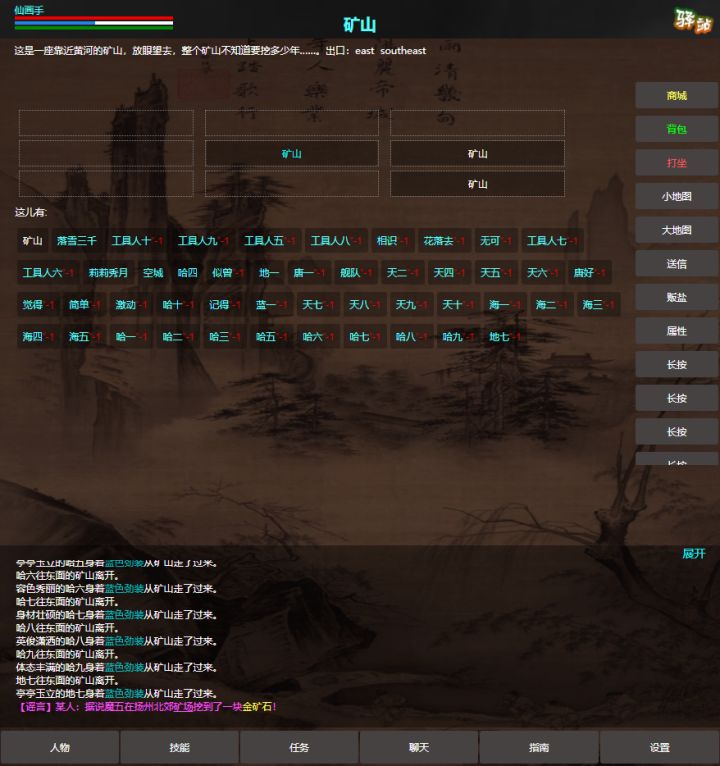This screenshot has height=766, width=720.
Task: Select 潜晋三千 in the room list
Action: 77,241
